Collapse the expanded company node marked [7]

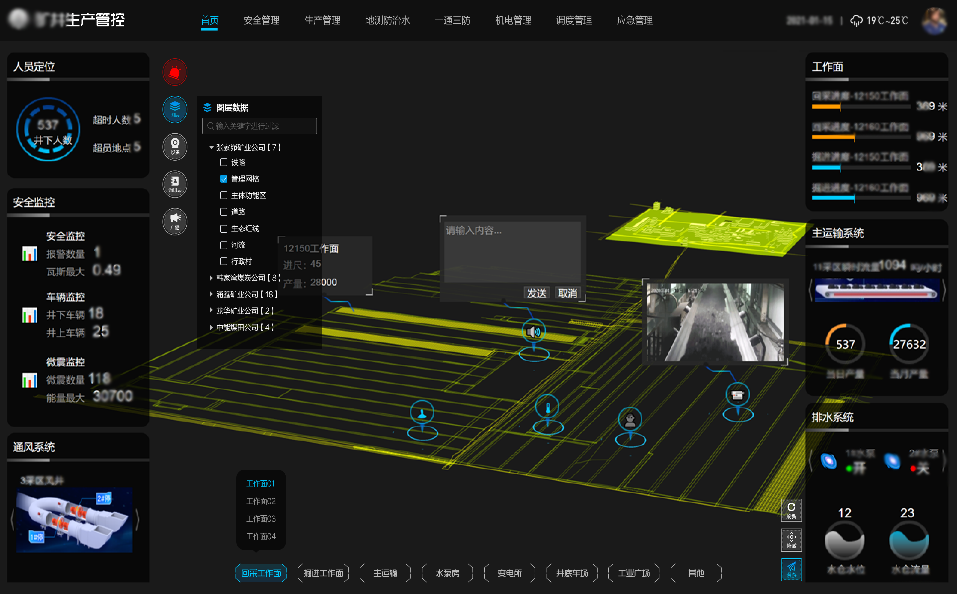212,147
